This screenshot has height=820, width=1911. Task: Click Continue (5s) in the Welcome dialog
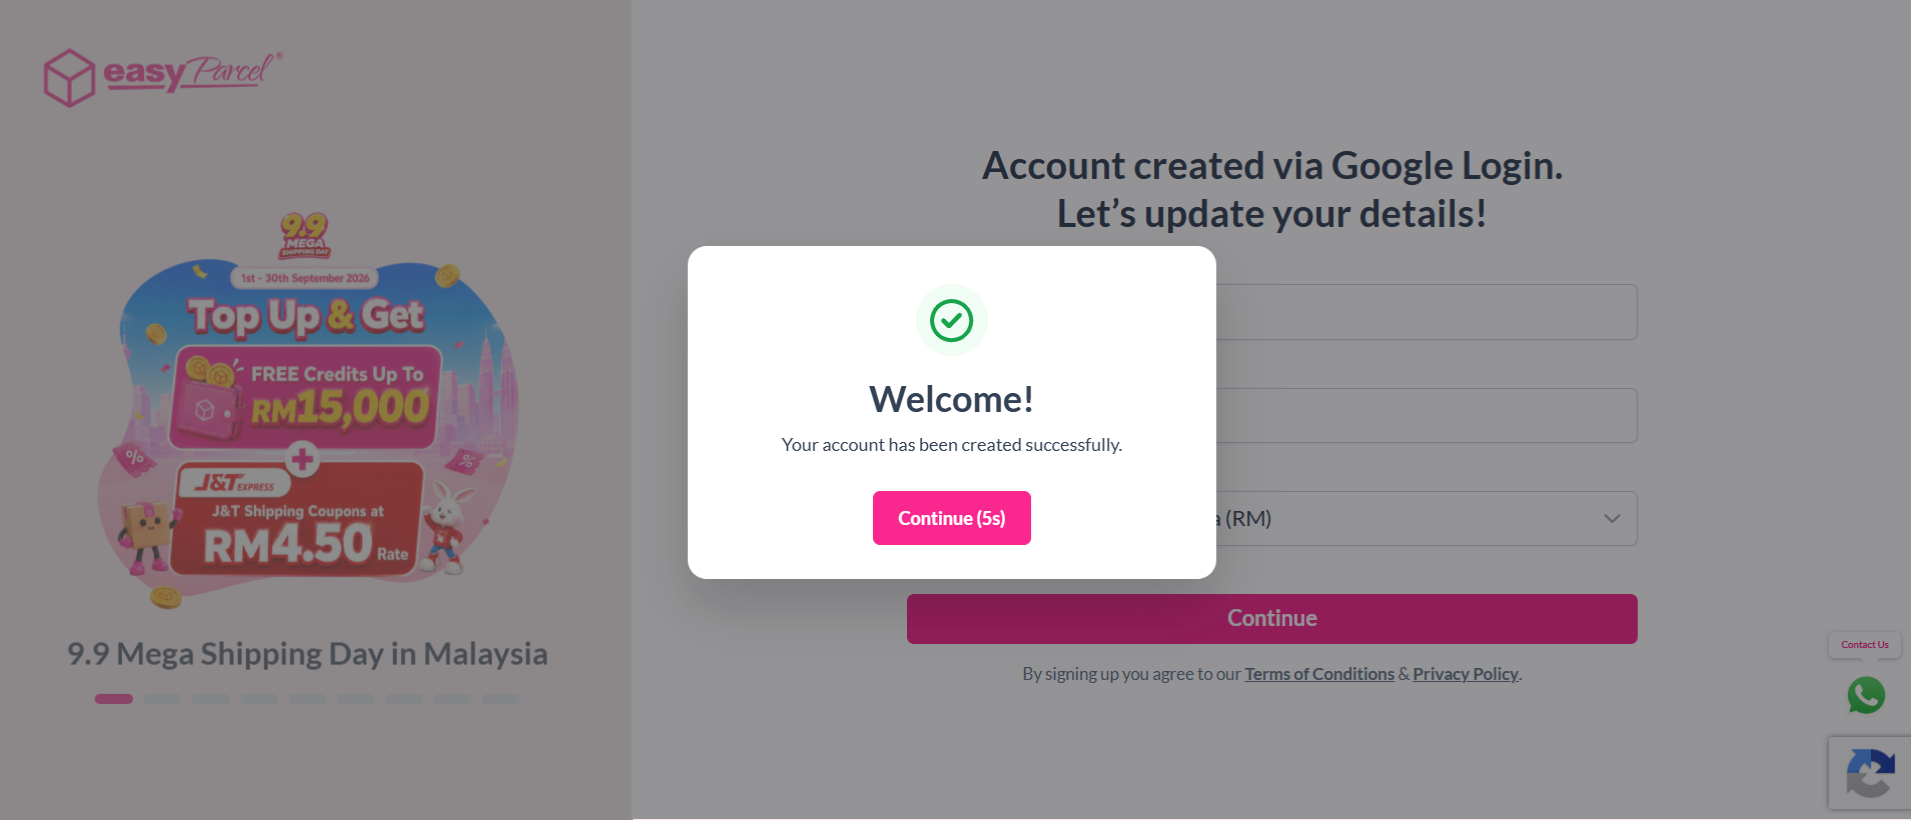point(951,518)
